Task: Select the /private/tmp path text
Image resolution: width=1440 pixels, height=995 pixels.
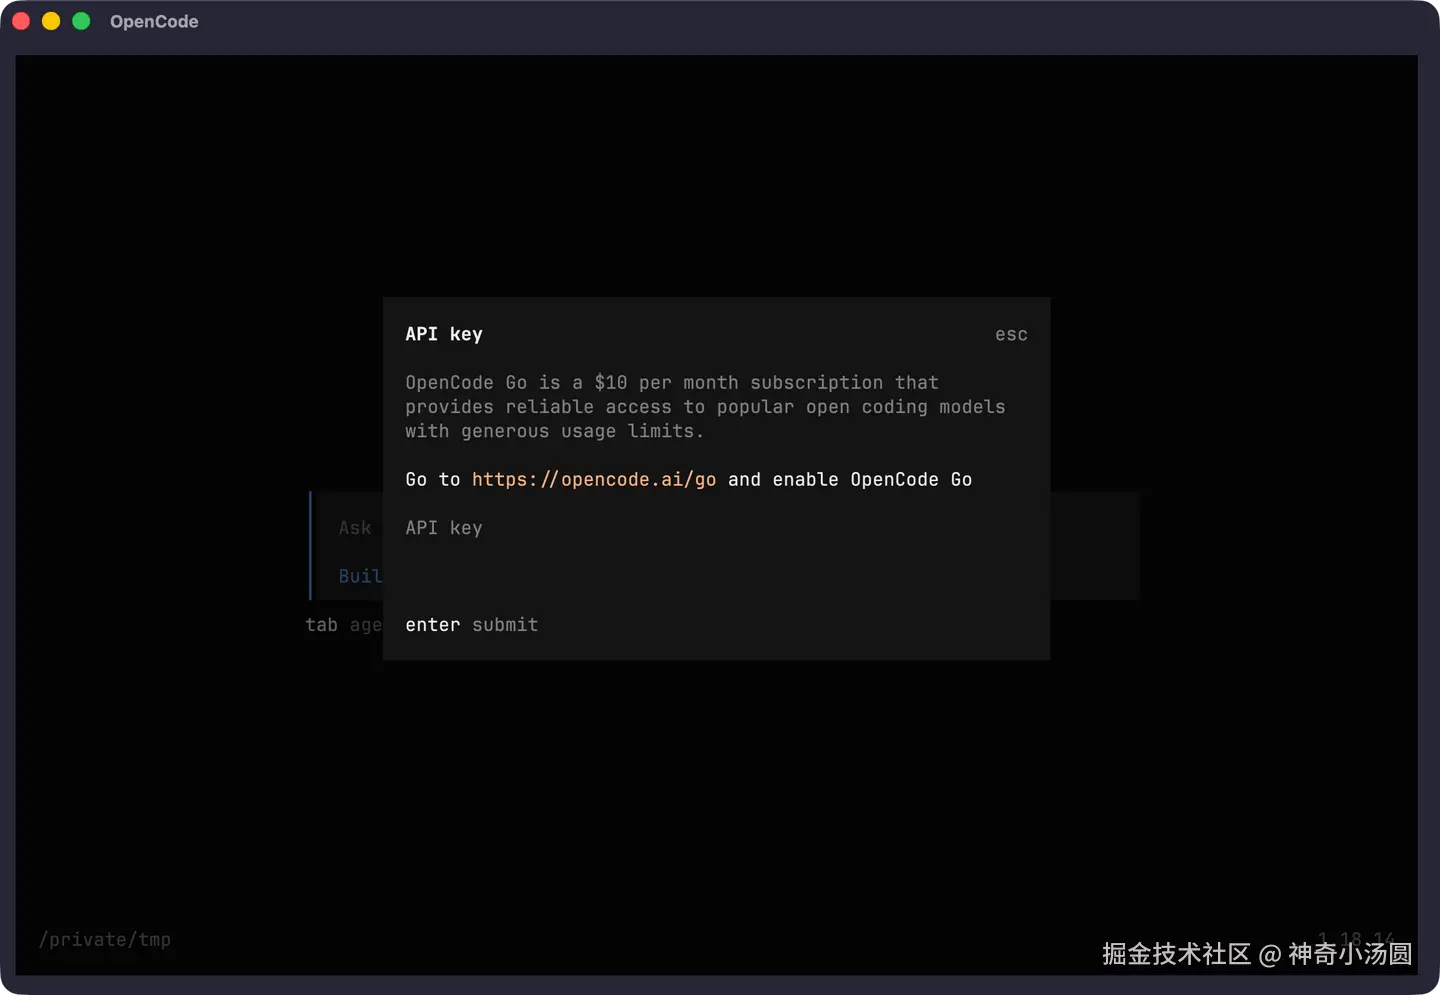Action: coord(105,940)
